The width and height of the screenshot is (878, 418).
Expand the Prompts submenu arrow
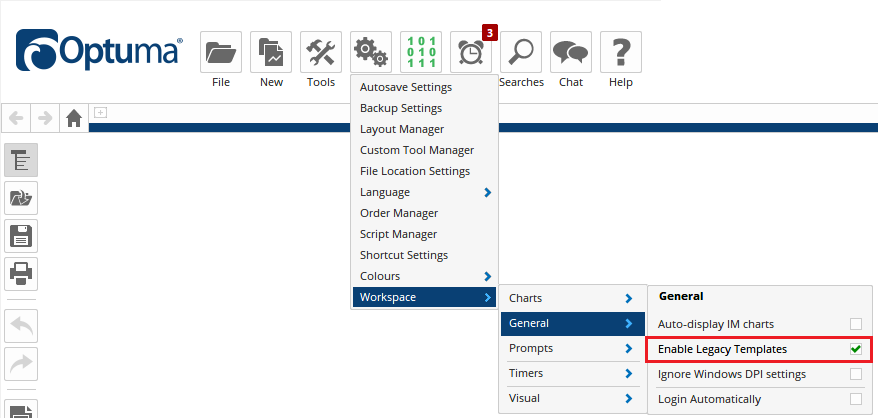coord(628,349)
